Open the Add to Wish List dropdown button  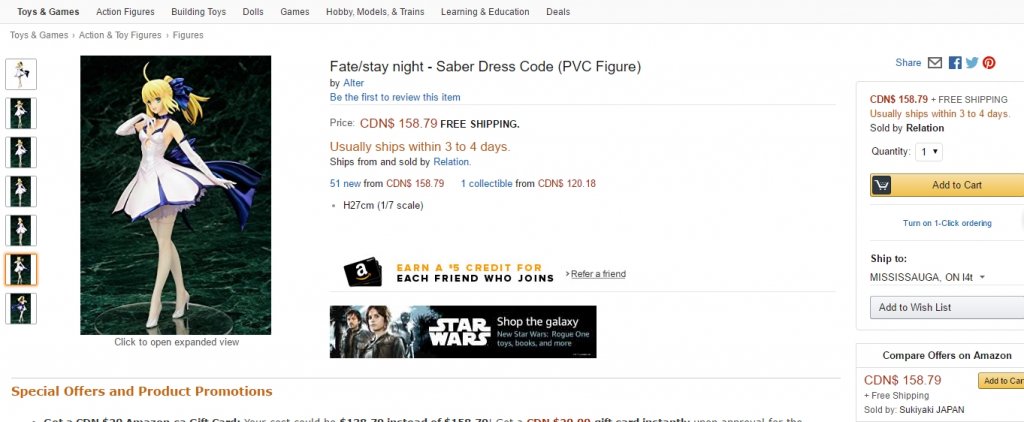click(x=946, y=307)
